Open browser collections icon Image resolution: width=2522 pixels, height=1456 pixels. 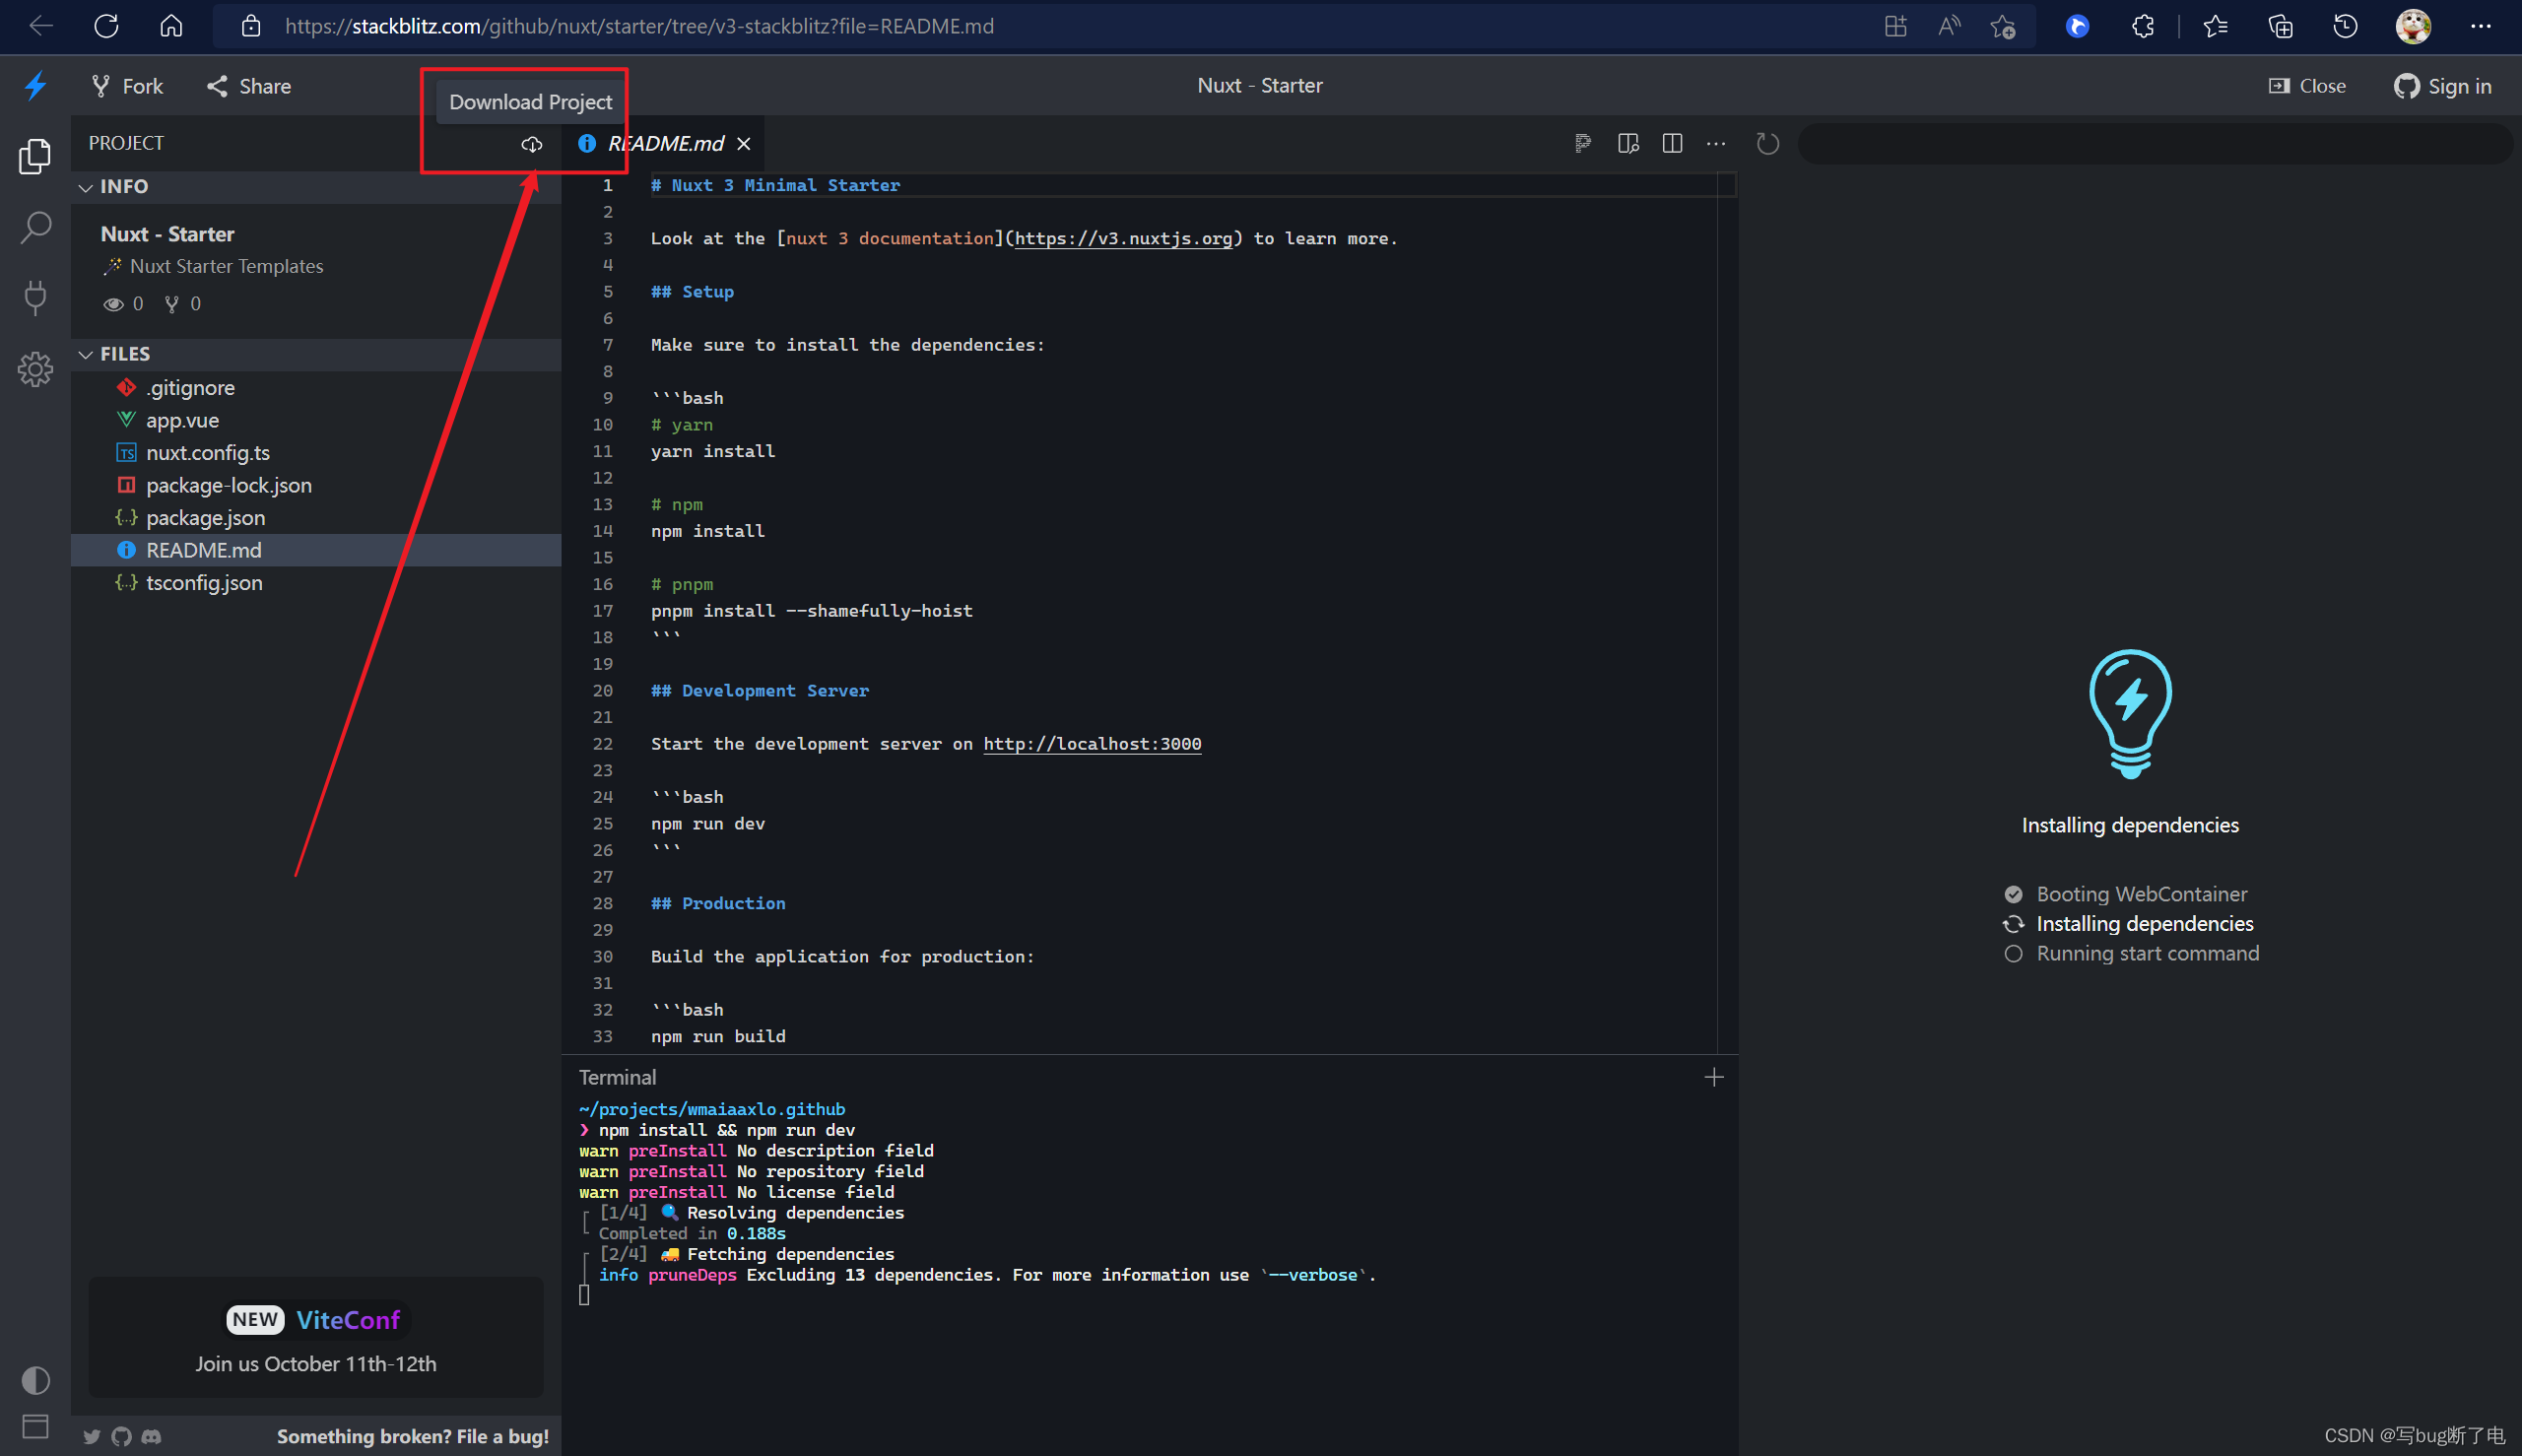[x=2280, y=26]
